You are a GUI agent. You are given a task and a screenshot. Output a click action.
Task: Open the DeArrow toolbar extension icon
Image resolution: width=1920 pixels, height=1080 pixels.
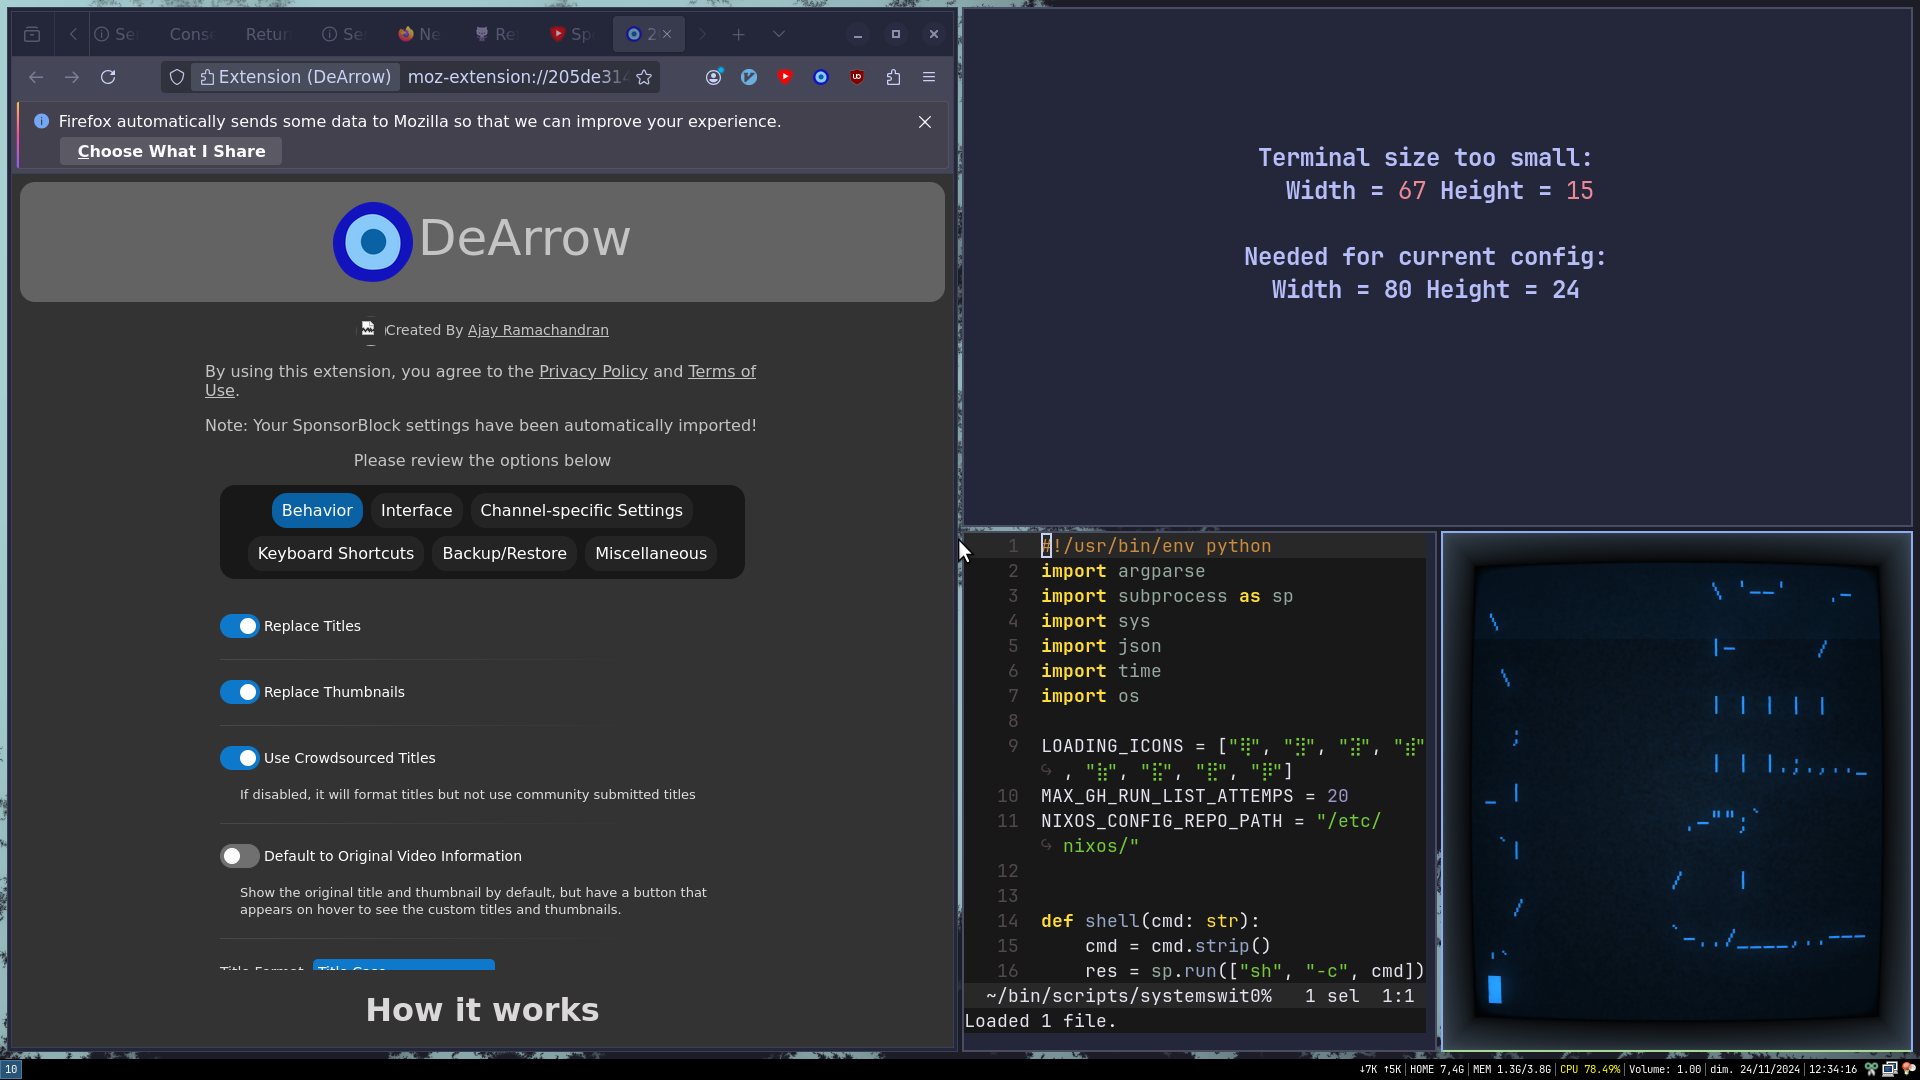click(x=821, y=77)
